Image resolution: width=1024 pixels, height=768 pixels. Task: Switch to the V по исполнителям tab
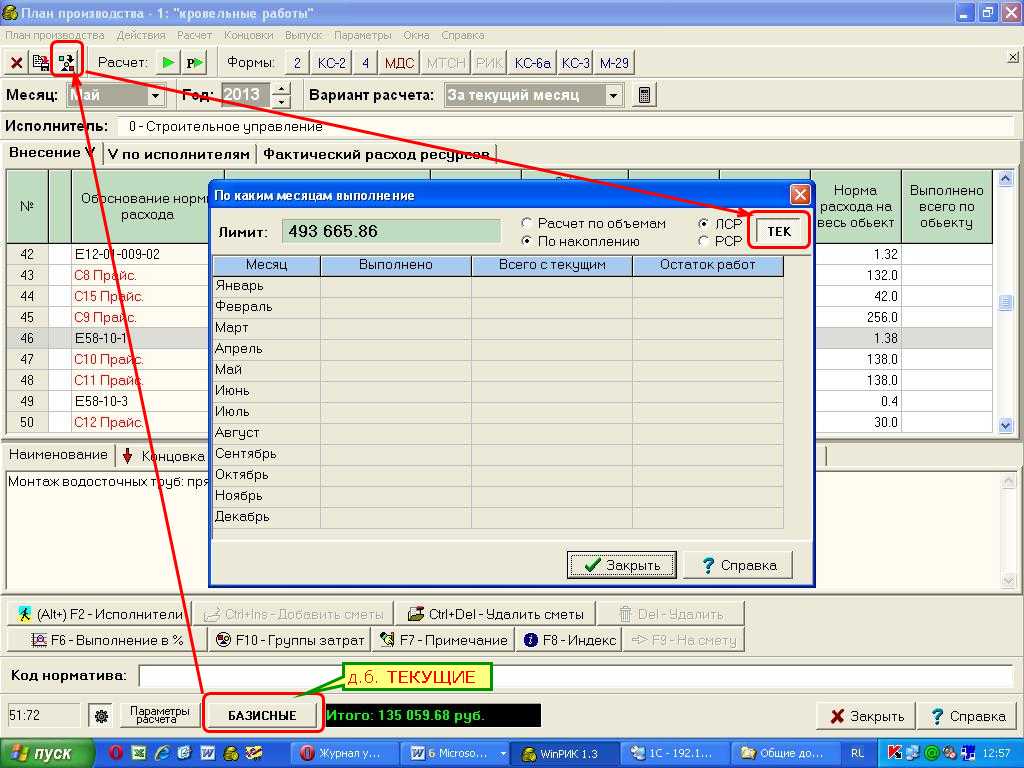[179, 155]
